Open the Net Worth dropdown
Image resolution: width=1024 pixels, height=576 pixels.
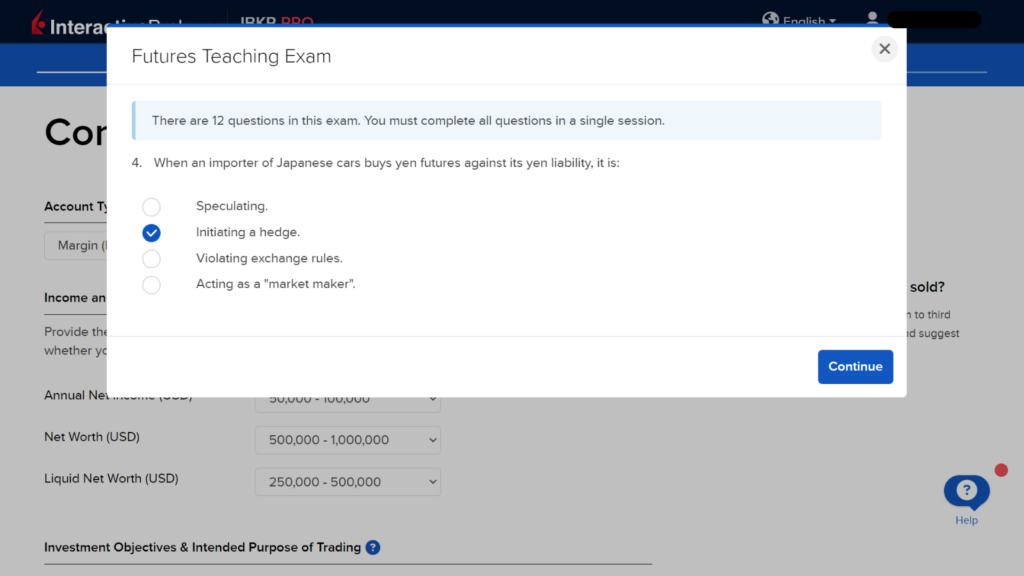pyautogui.click(x=347, y=440)
